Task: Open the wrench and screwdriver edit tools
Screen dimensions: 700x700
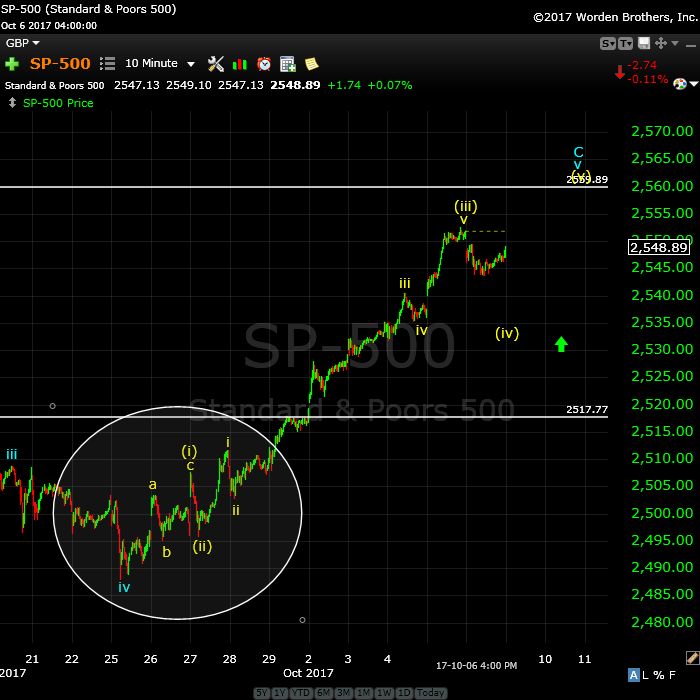Action: 216,64
